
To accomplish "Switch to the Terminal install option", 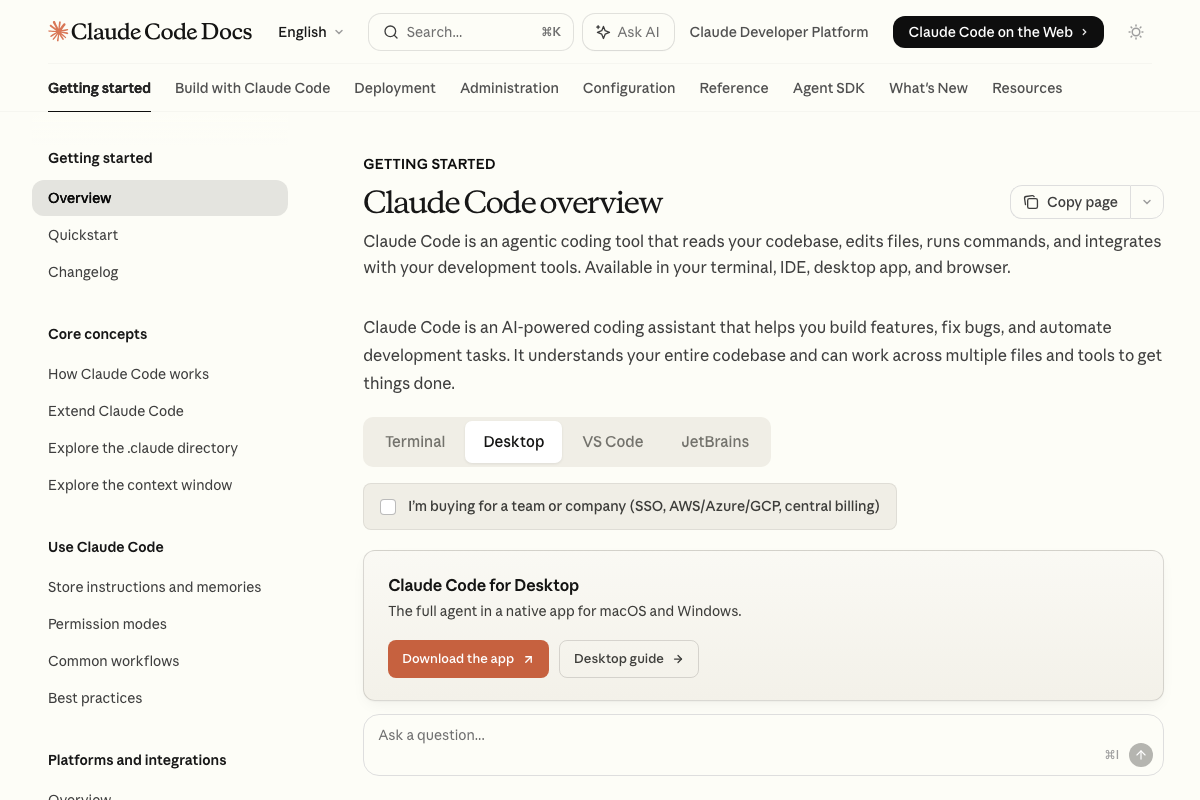I will pos(415,441).
